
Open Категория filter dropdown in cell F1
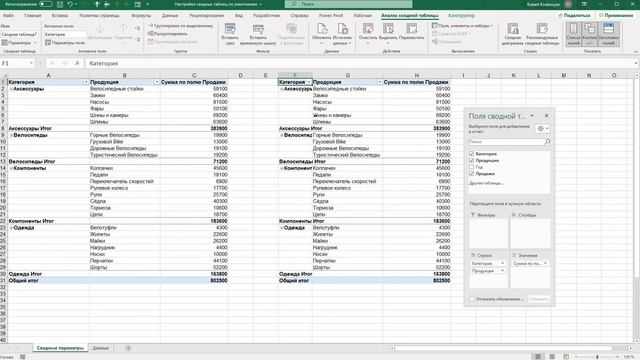(309, 82)
